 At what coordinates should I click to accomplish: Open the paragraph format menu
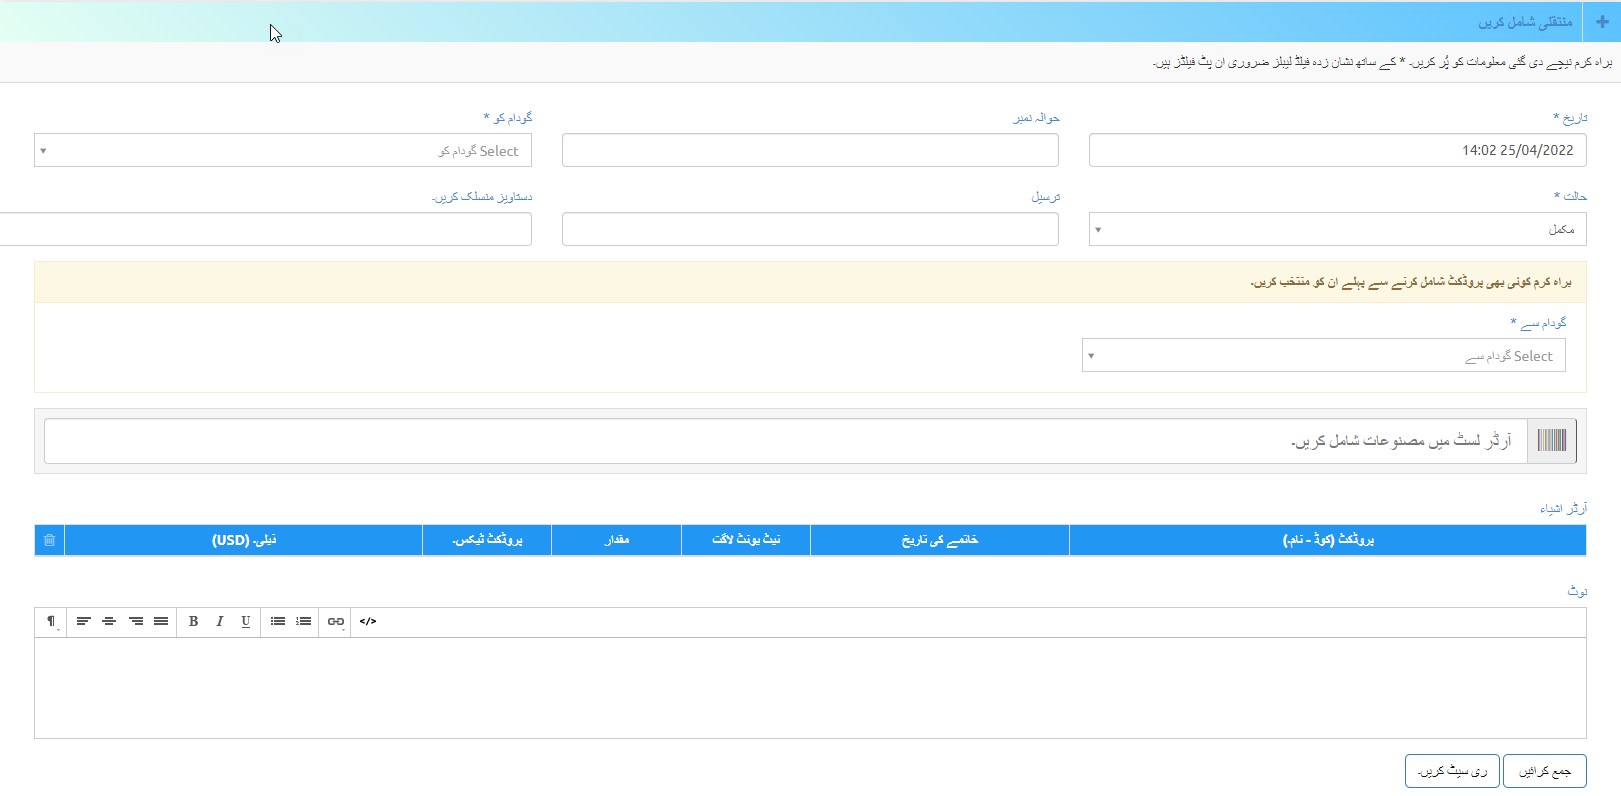pos(51,622)
